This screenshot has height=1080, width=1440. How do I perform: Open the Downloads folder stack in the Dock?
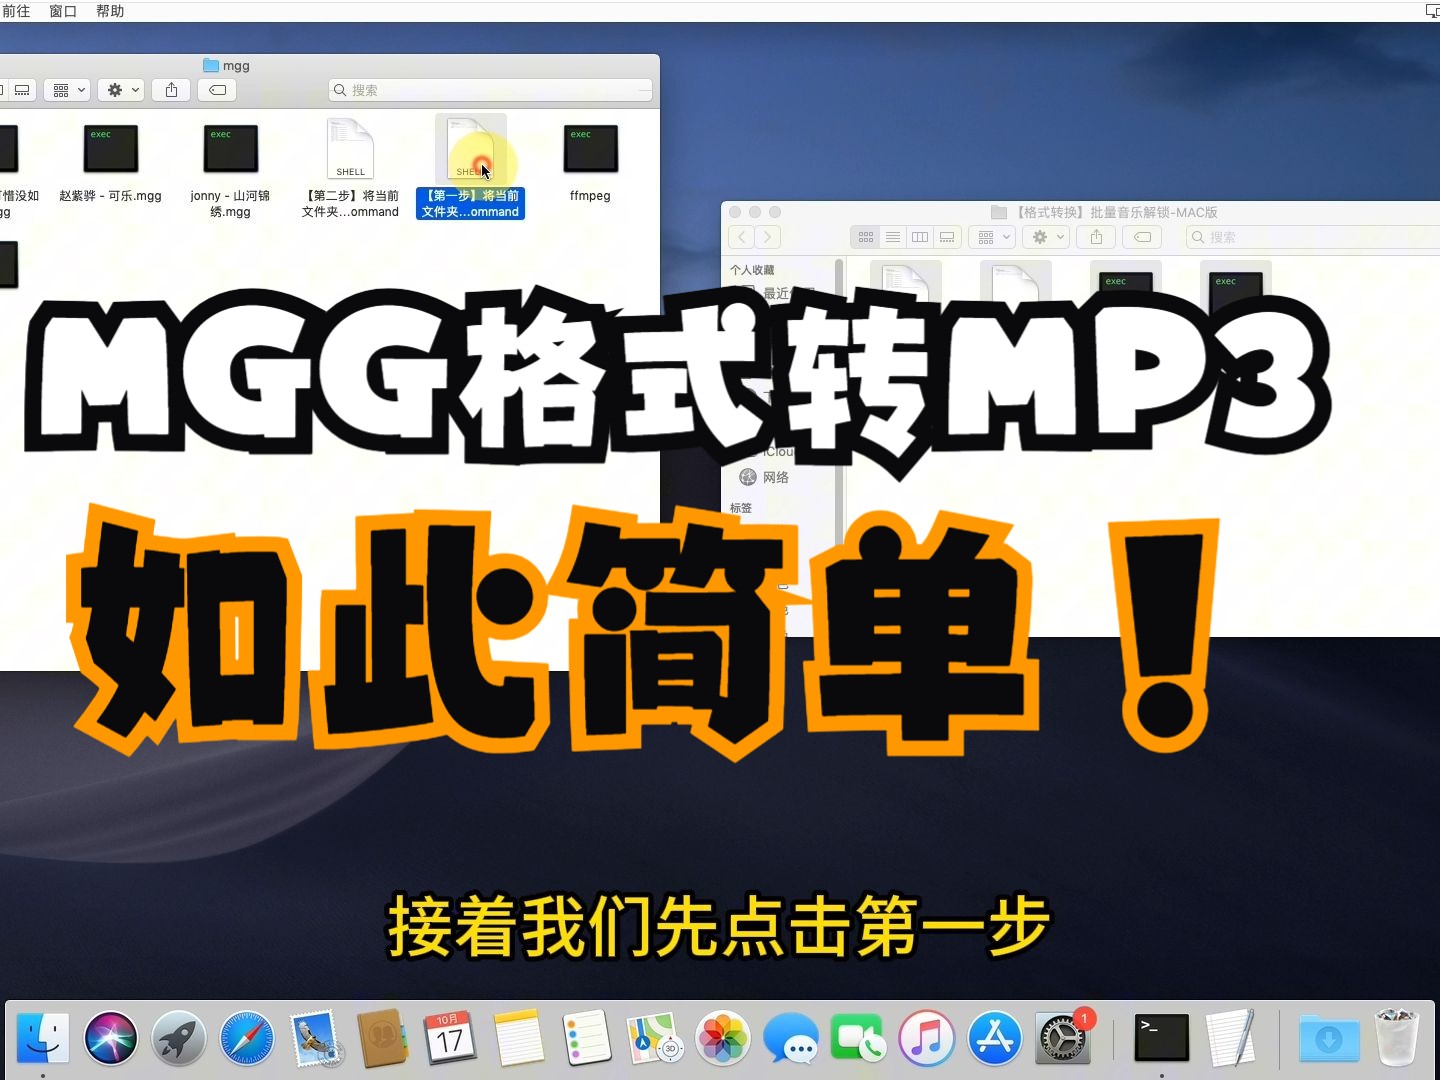point(1328,1038)
